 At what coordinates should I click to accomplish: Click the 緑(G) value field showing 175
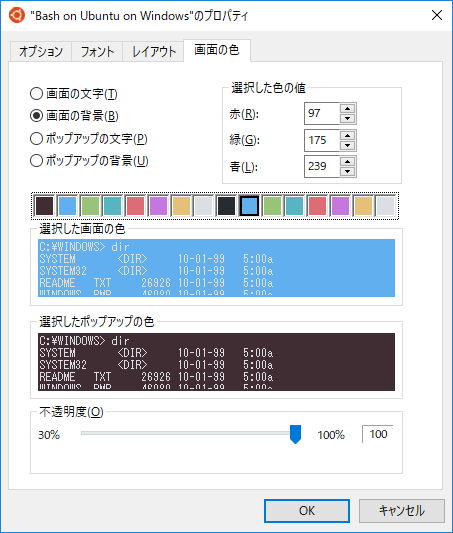coord(322,140)
